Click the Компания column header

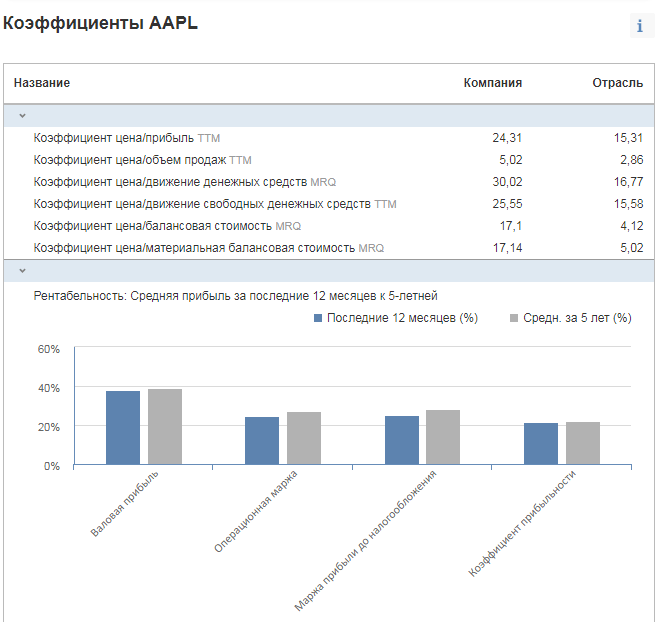tap(492, 83)
